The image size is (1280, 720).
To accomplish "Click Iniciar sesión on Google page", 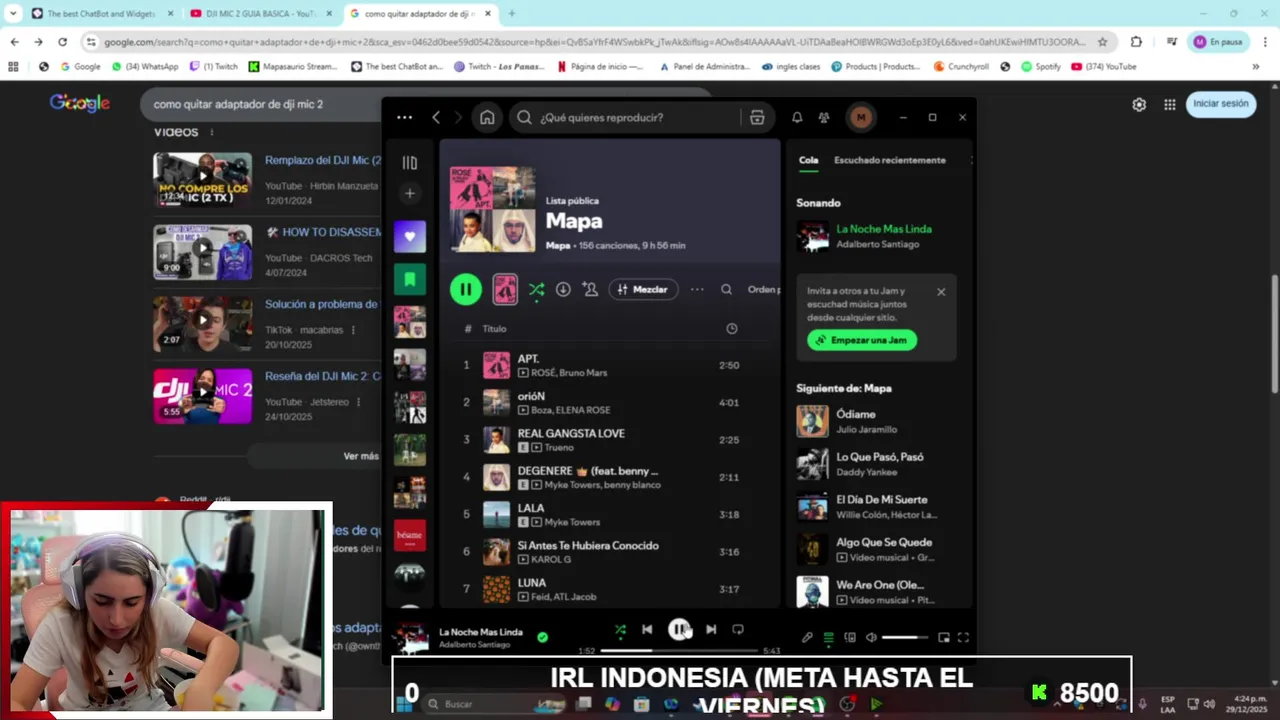I will (1220, 104).
